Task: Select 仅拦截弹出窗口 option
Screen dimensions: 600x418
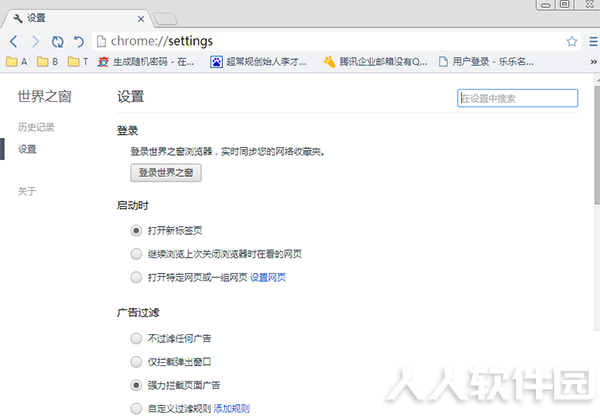Action: (136, 362)
